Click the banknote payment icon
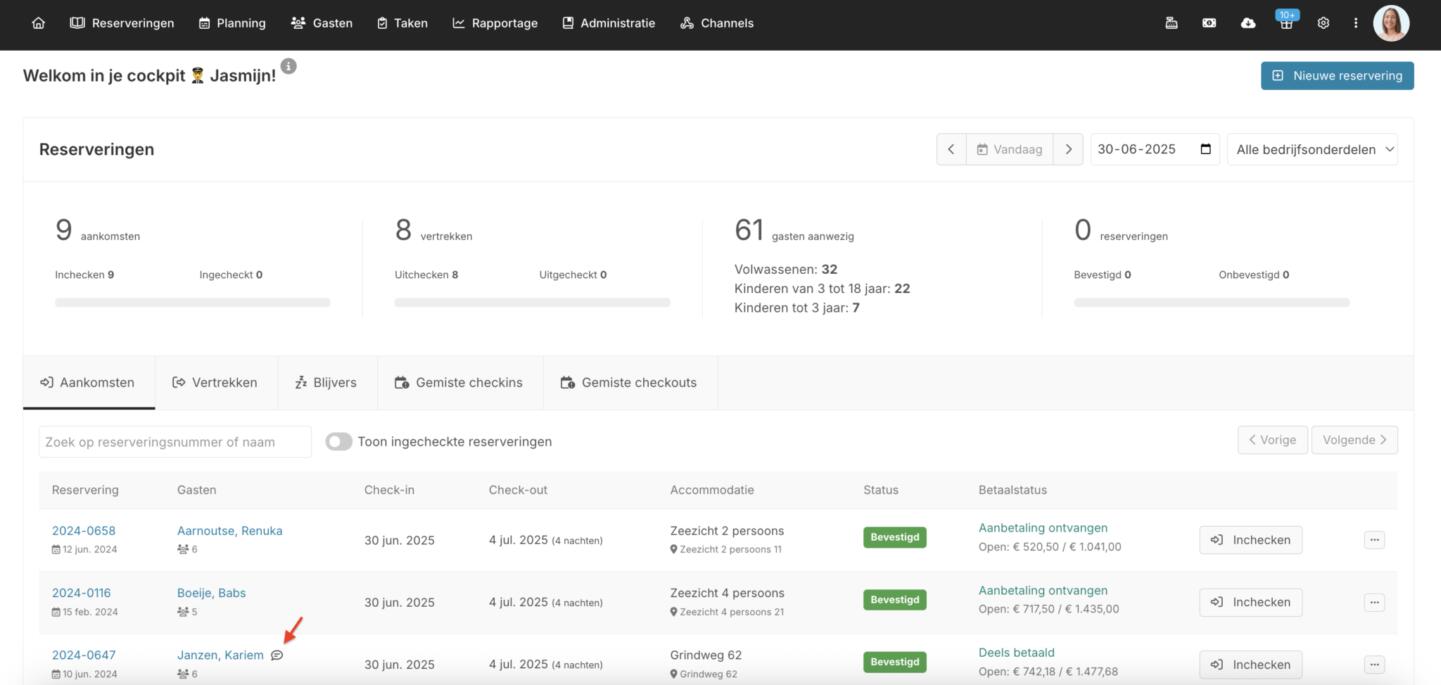 [1209, 23]
